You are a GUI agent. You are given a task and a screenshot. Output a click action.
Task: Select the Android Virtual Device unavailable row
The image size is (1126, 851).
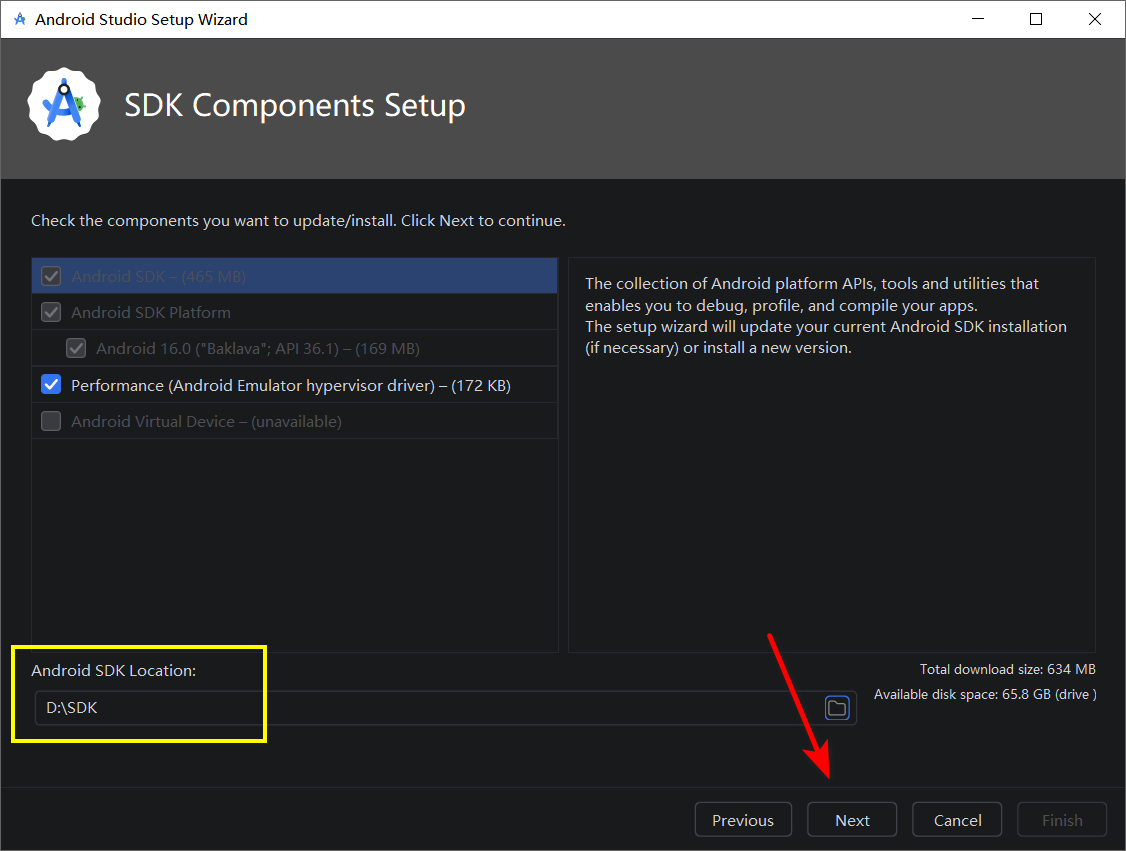[294, 421]
